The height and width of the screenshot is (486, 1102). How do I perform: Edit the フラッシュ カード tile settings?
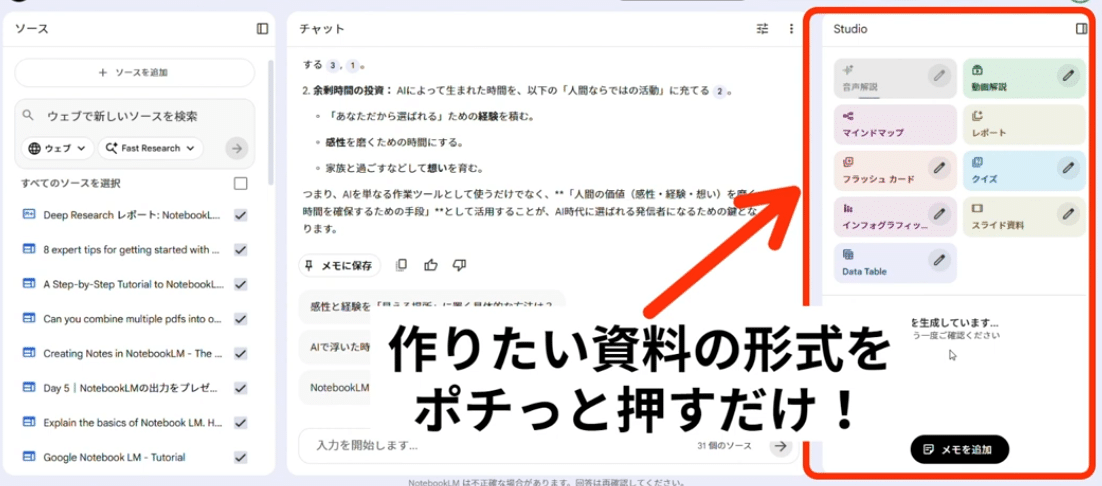pyautogui.click(x=938, y=167)
